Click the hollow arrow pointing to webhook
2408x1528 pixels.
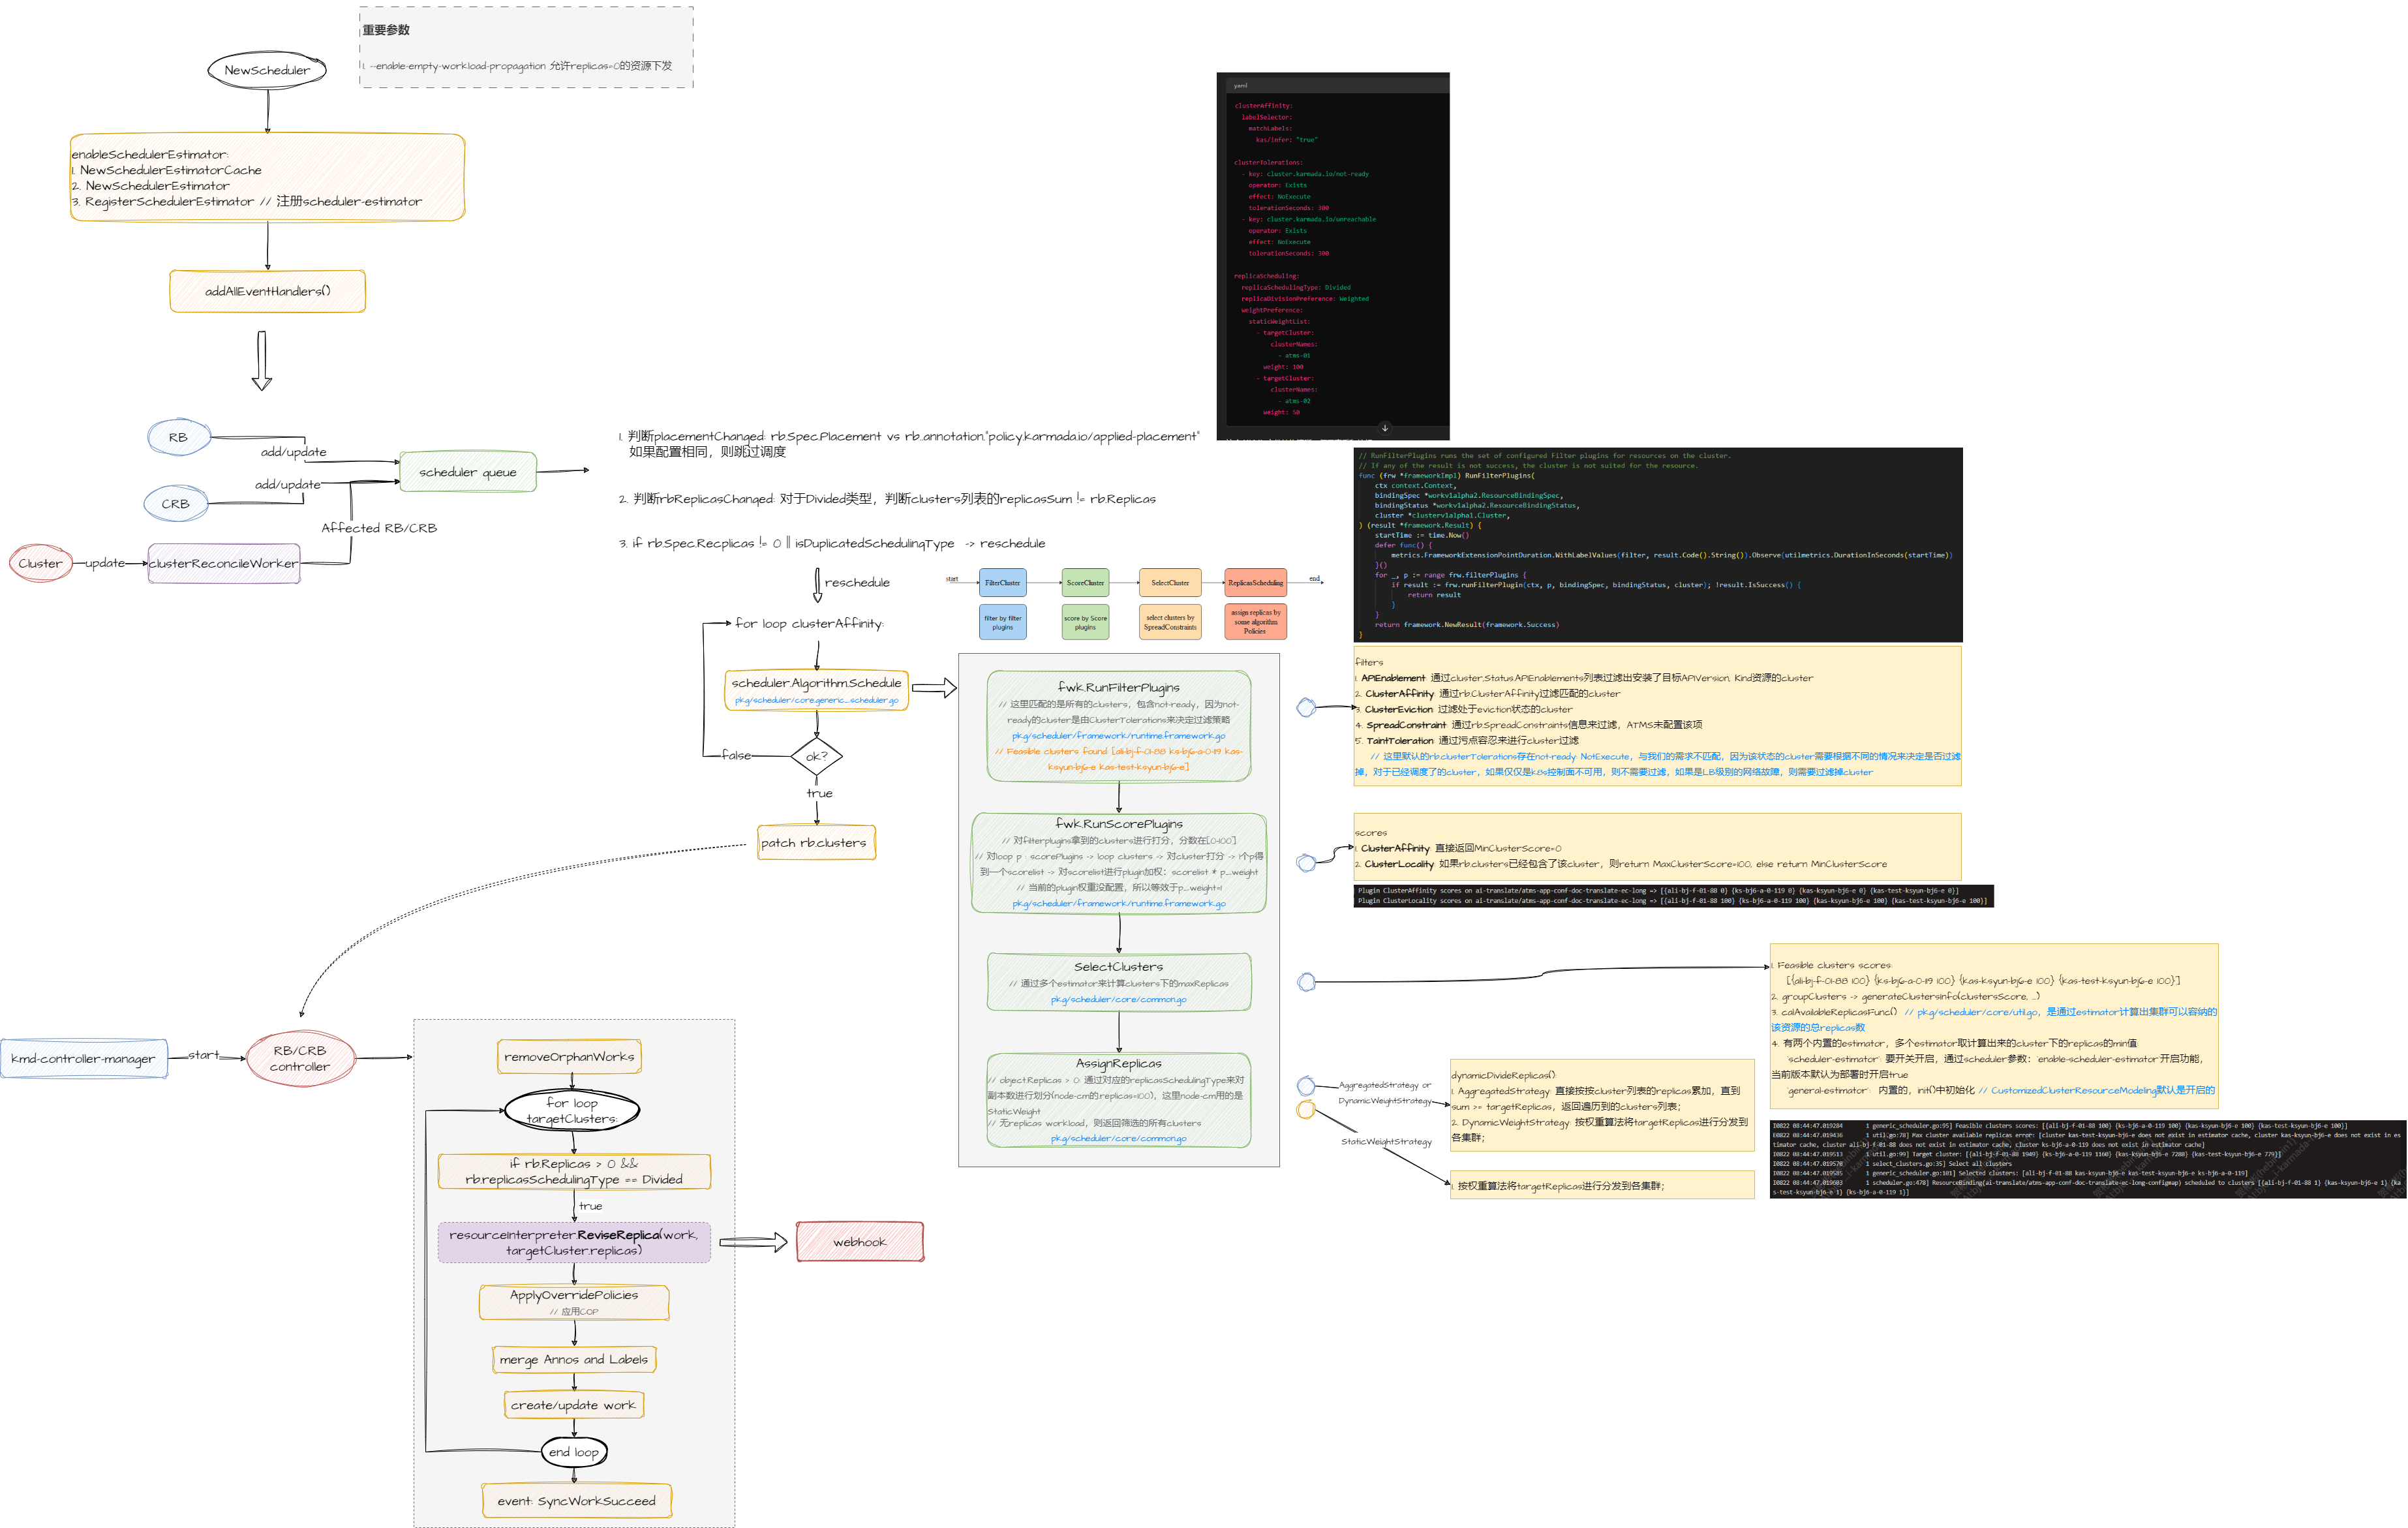[x=753, y=1242]
